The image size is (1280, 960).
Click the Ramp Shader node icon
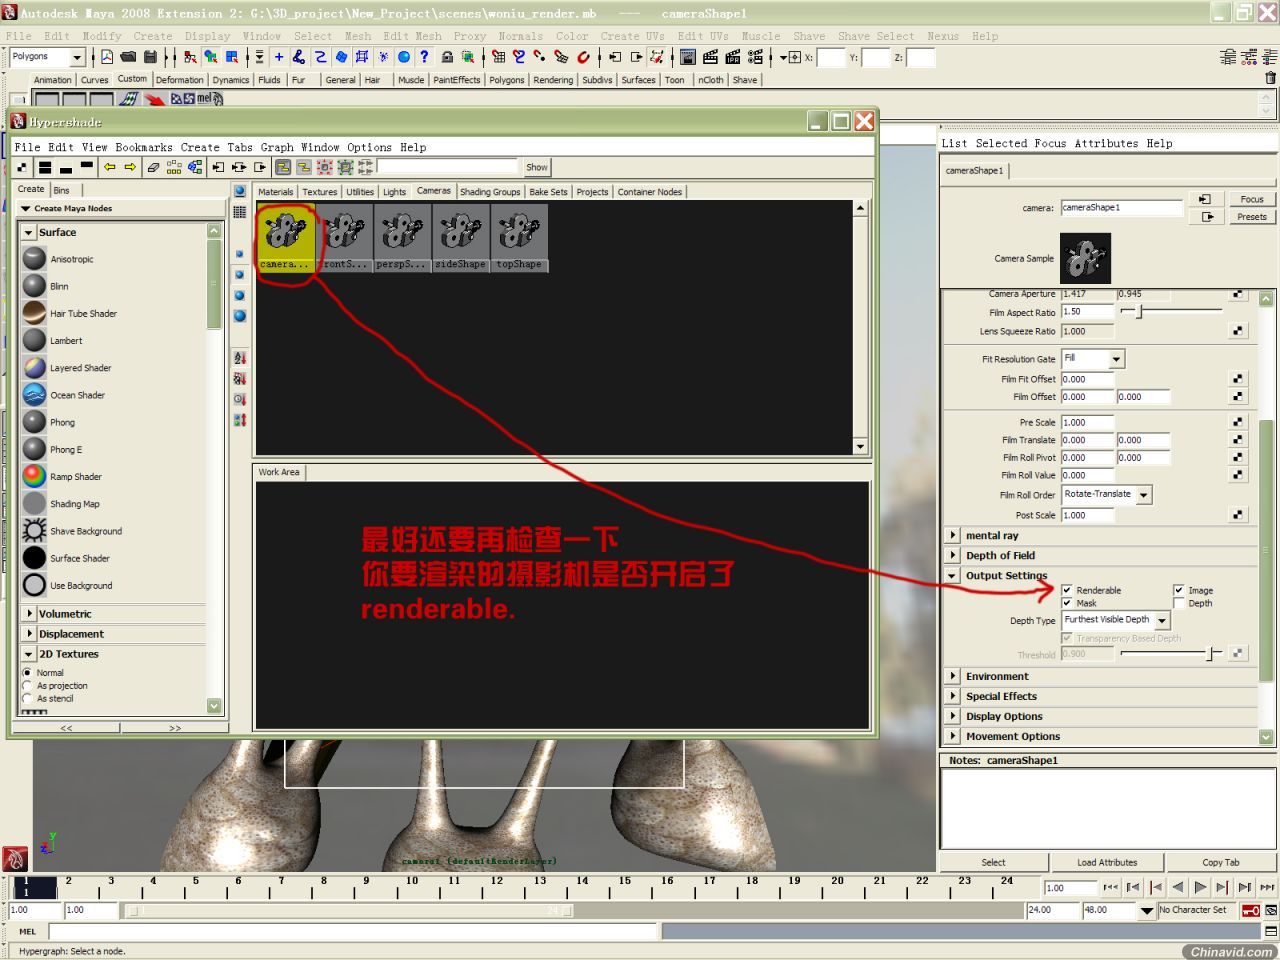34,476
